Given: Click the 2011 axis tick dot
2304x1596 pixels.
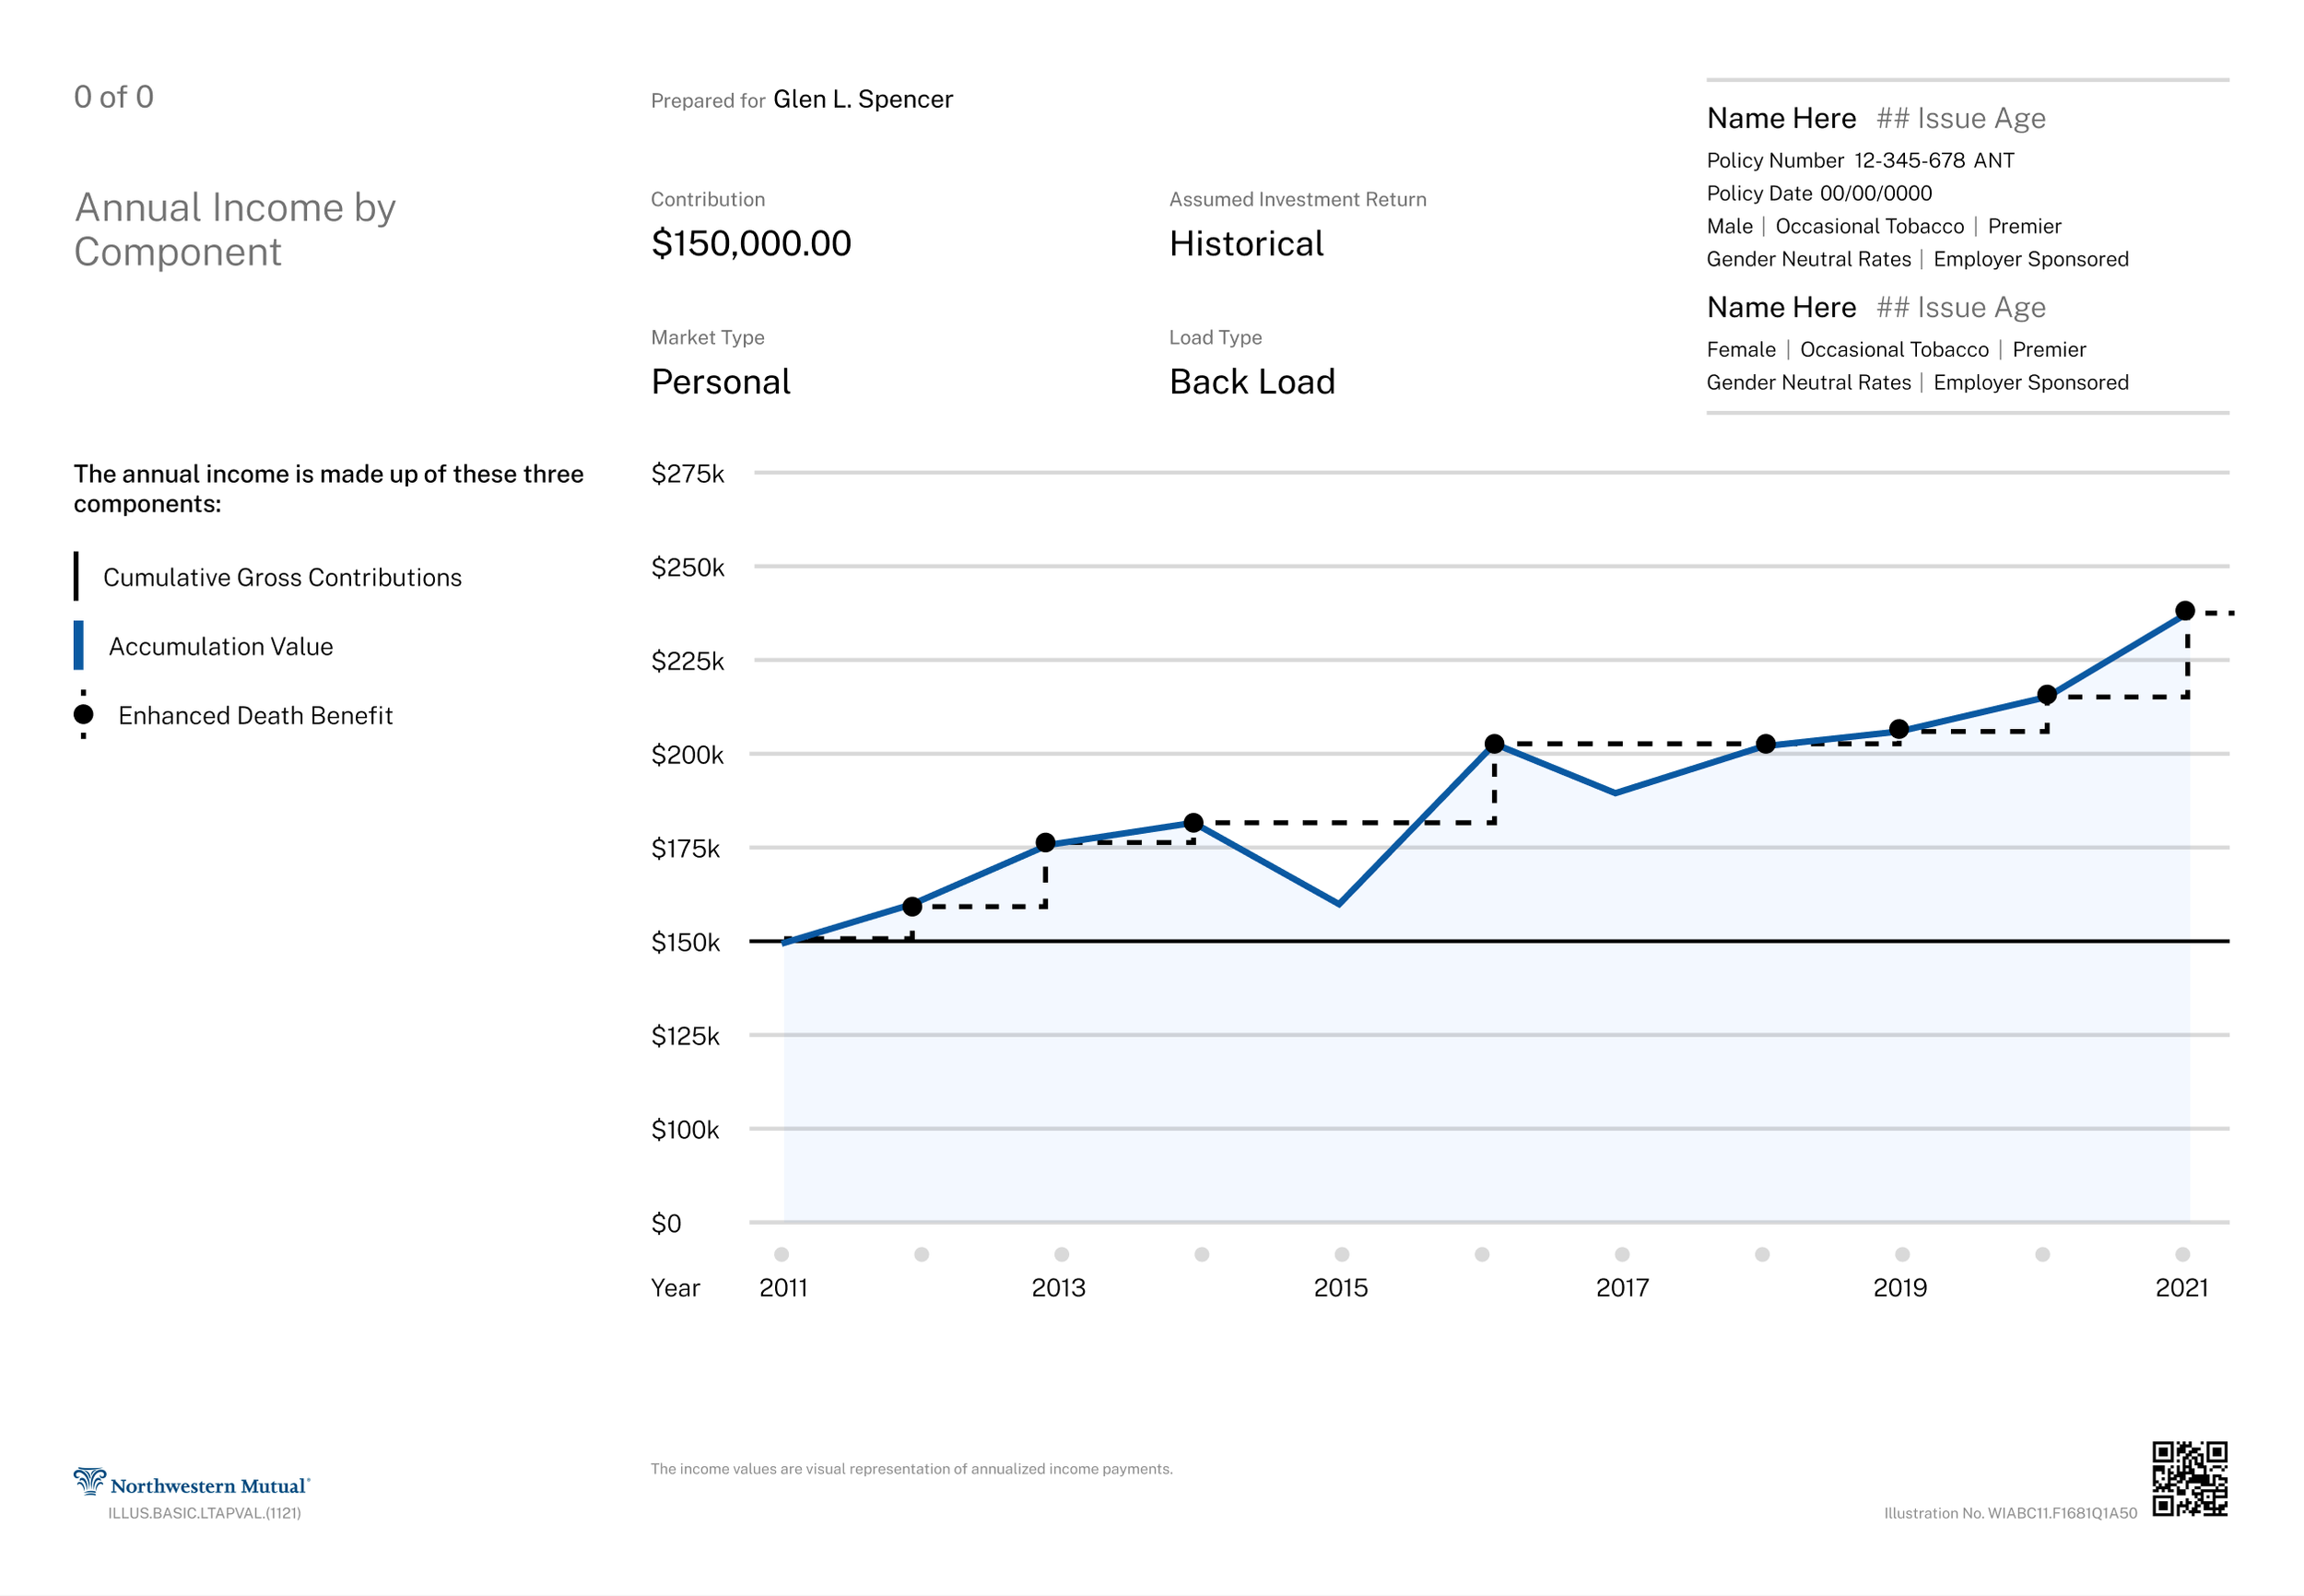Looking at the screenshot, I should (x=782, y=1254).
